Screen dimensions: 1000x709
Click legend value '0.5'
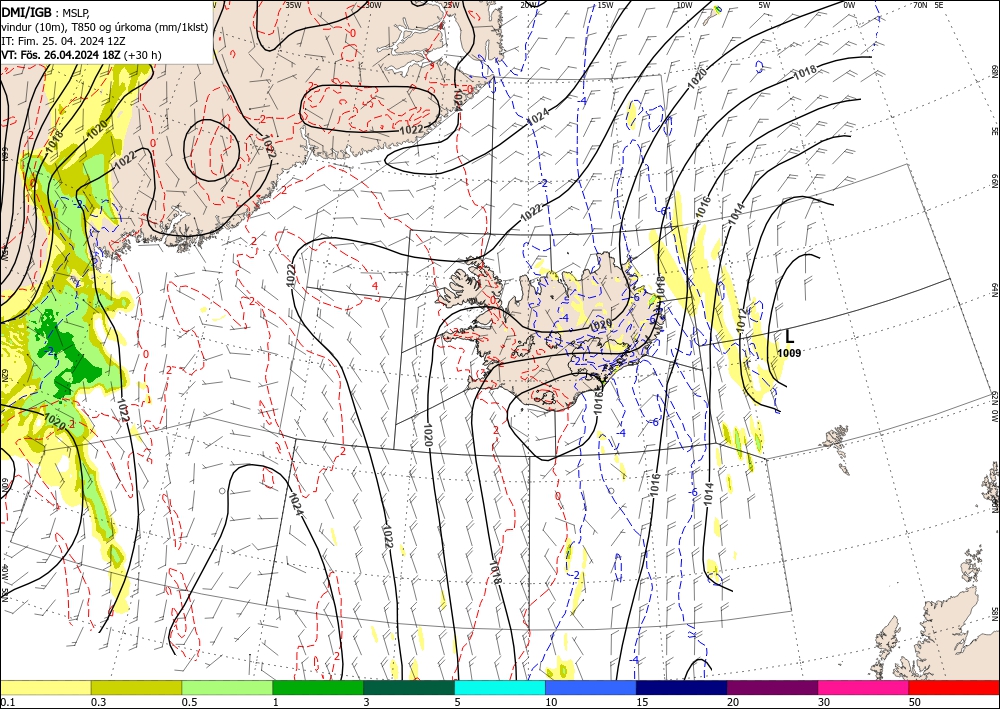click(x=189, y=702)
